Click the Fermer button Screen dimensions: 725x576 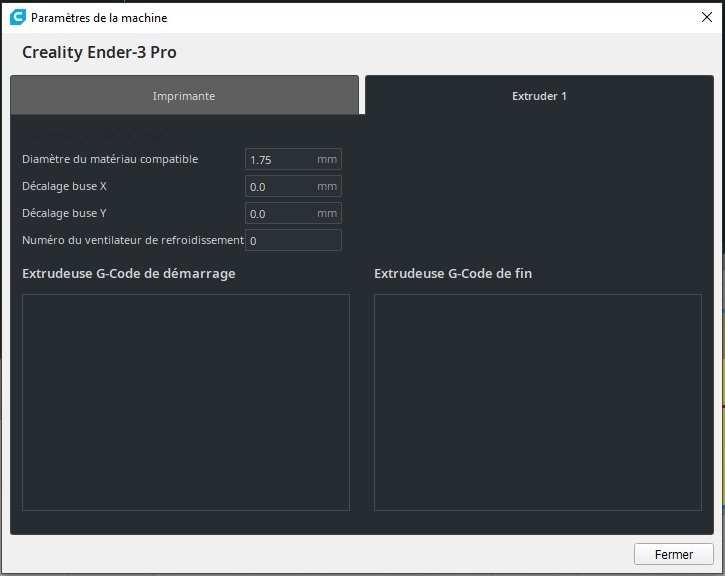click(674, 554)
